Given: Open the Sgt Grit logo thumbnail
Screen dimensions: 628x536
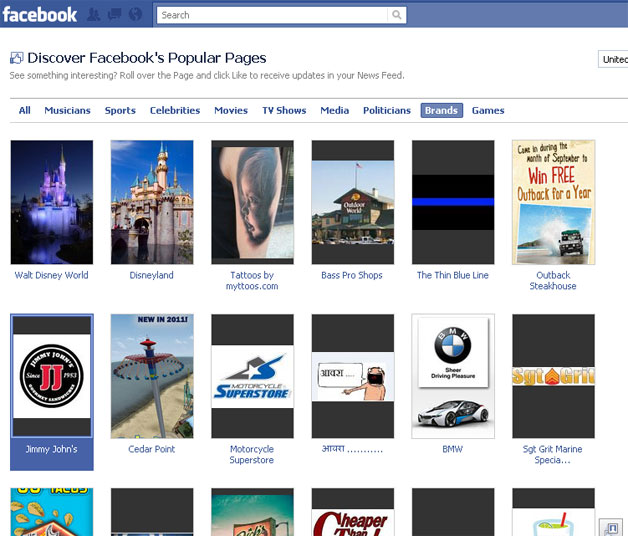Looking at the screenshot, I should pos(553,376).
